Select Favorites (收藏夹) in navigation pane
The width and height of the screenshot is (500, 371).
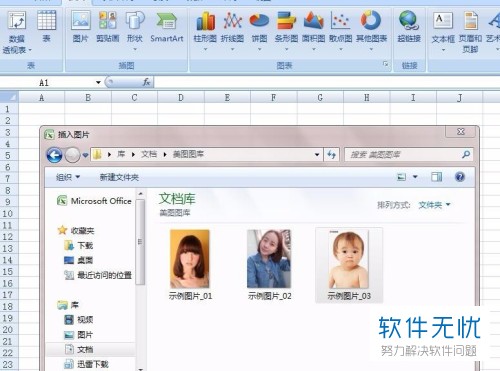click(76, 230)
